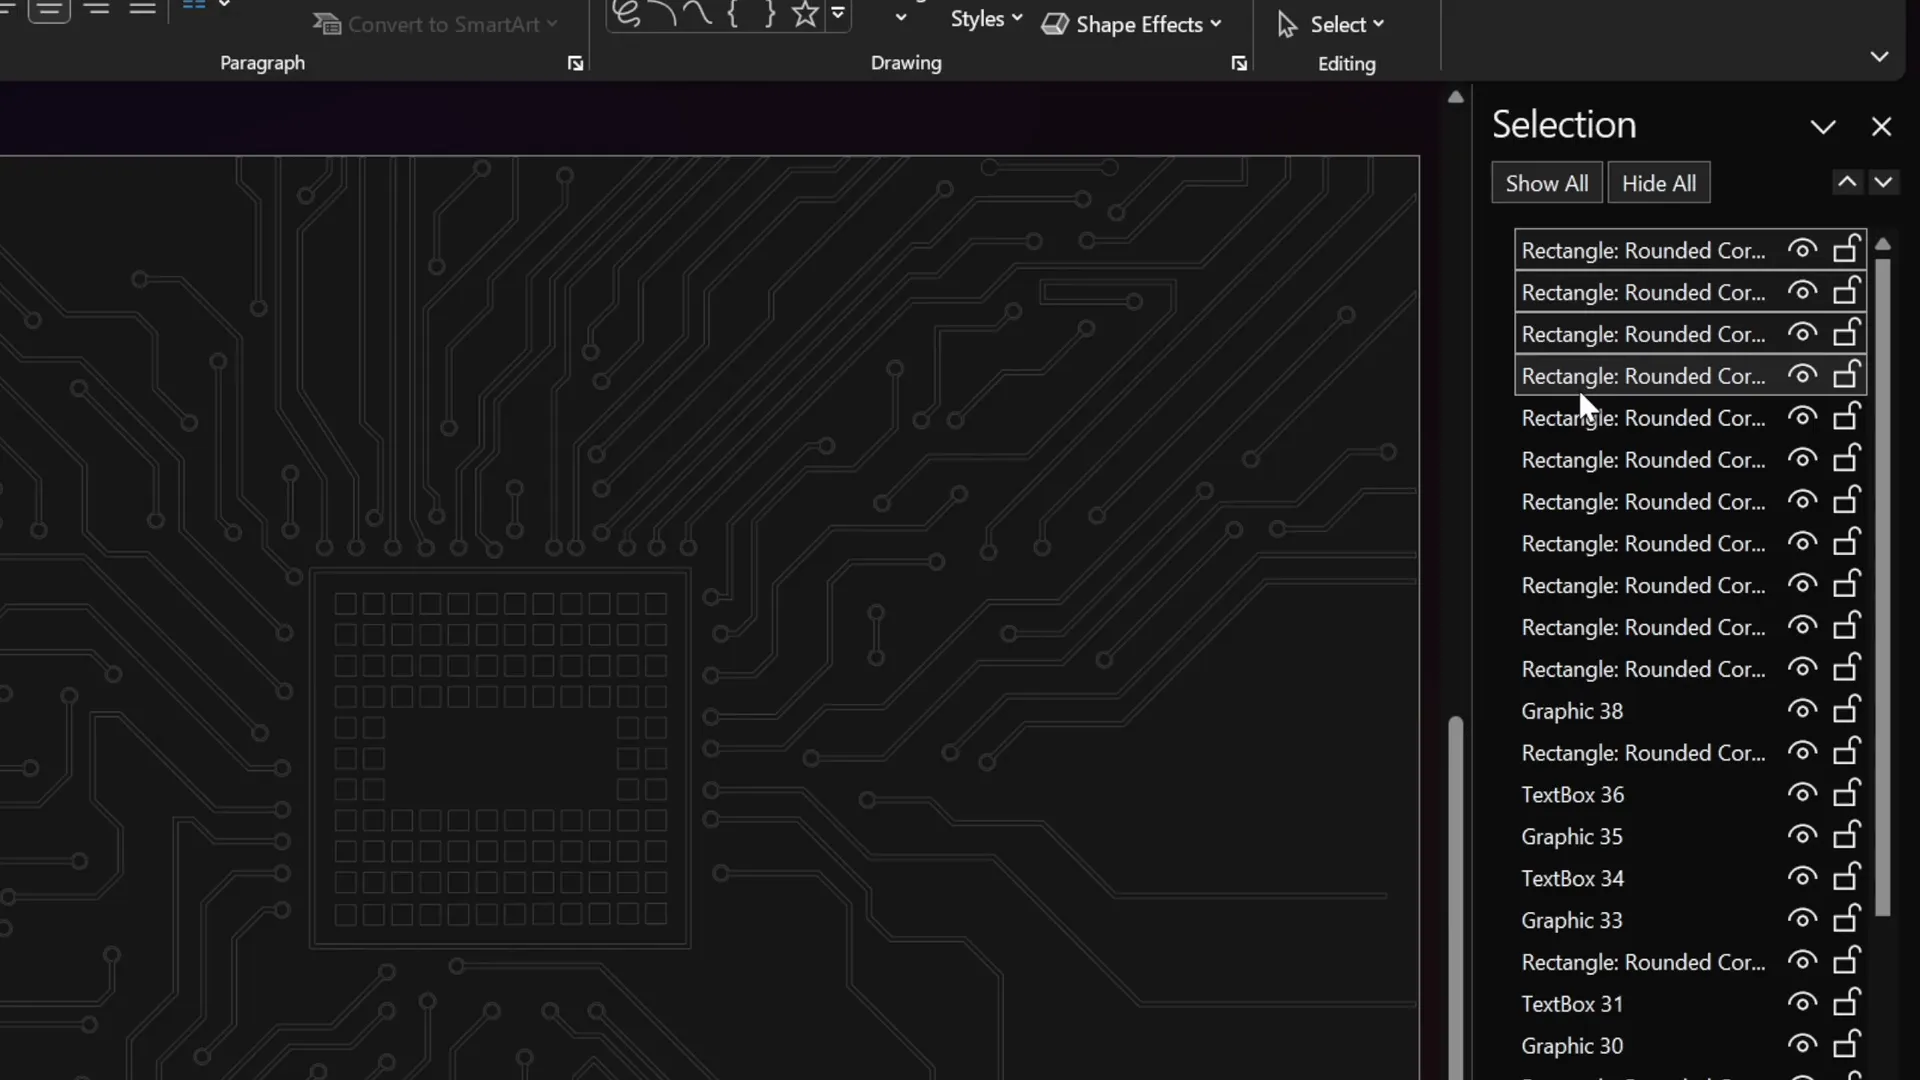Insert a Left Brace shape

coord(733,14)
